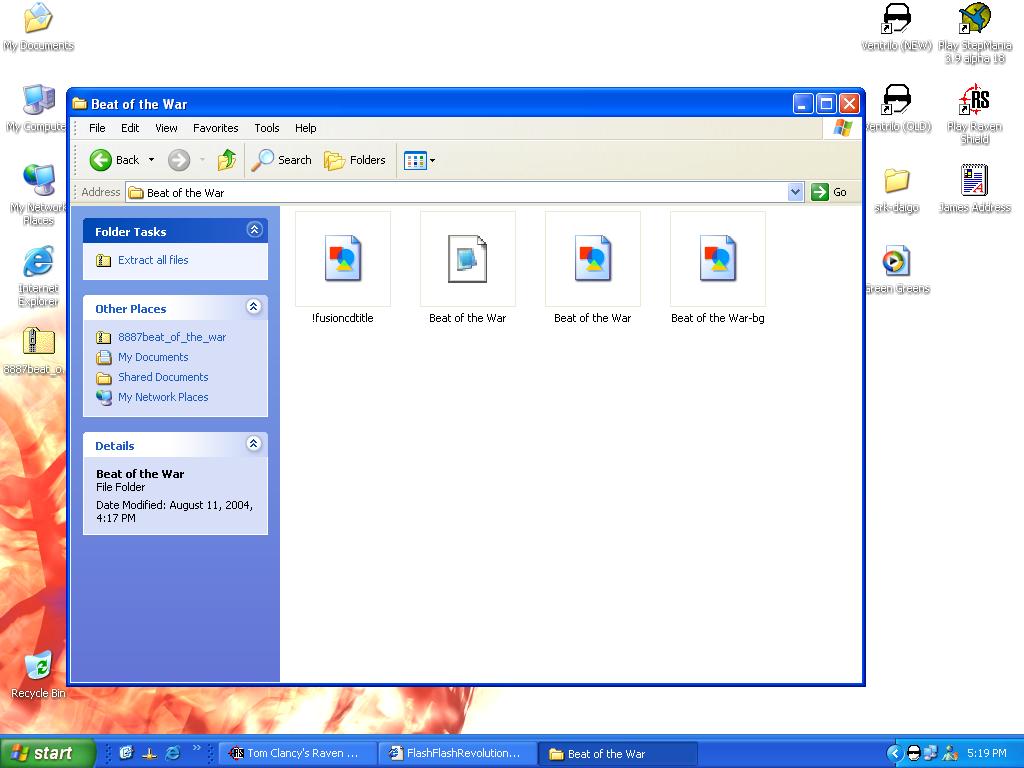The image size is (1024, 768).
Task: Select the !fusioncdtitle image file
Action: 343,268
